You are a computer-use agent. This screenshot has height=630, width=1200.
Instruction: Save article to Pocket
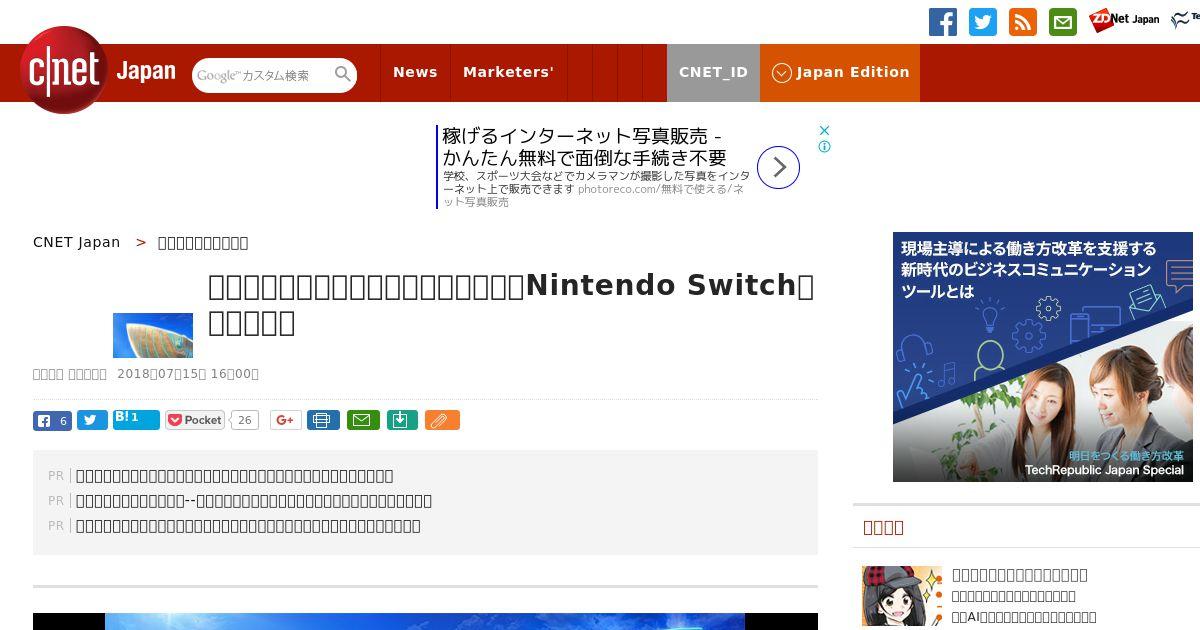coord(195,420)
